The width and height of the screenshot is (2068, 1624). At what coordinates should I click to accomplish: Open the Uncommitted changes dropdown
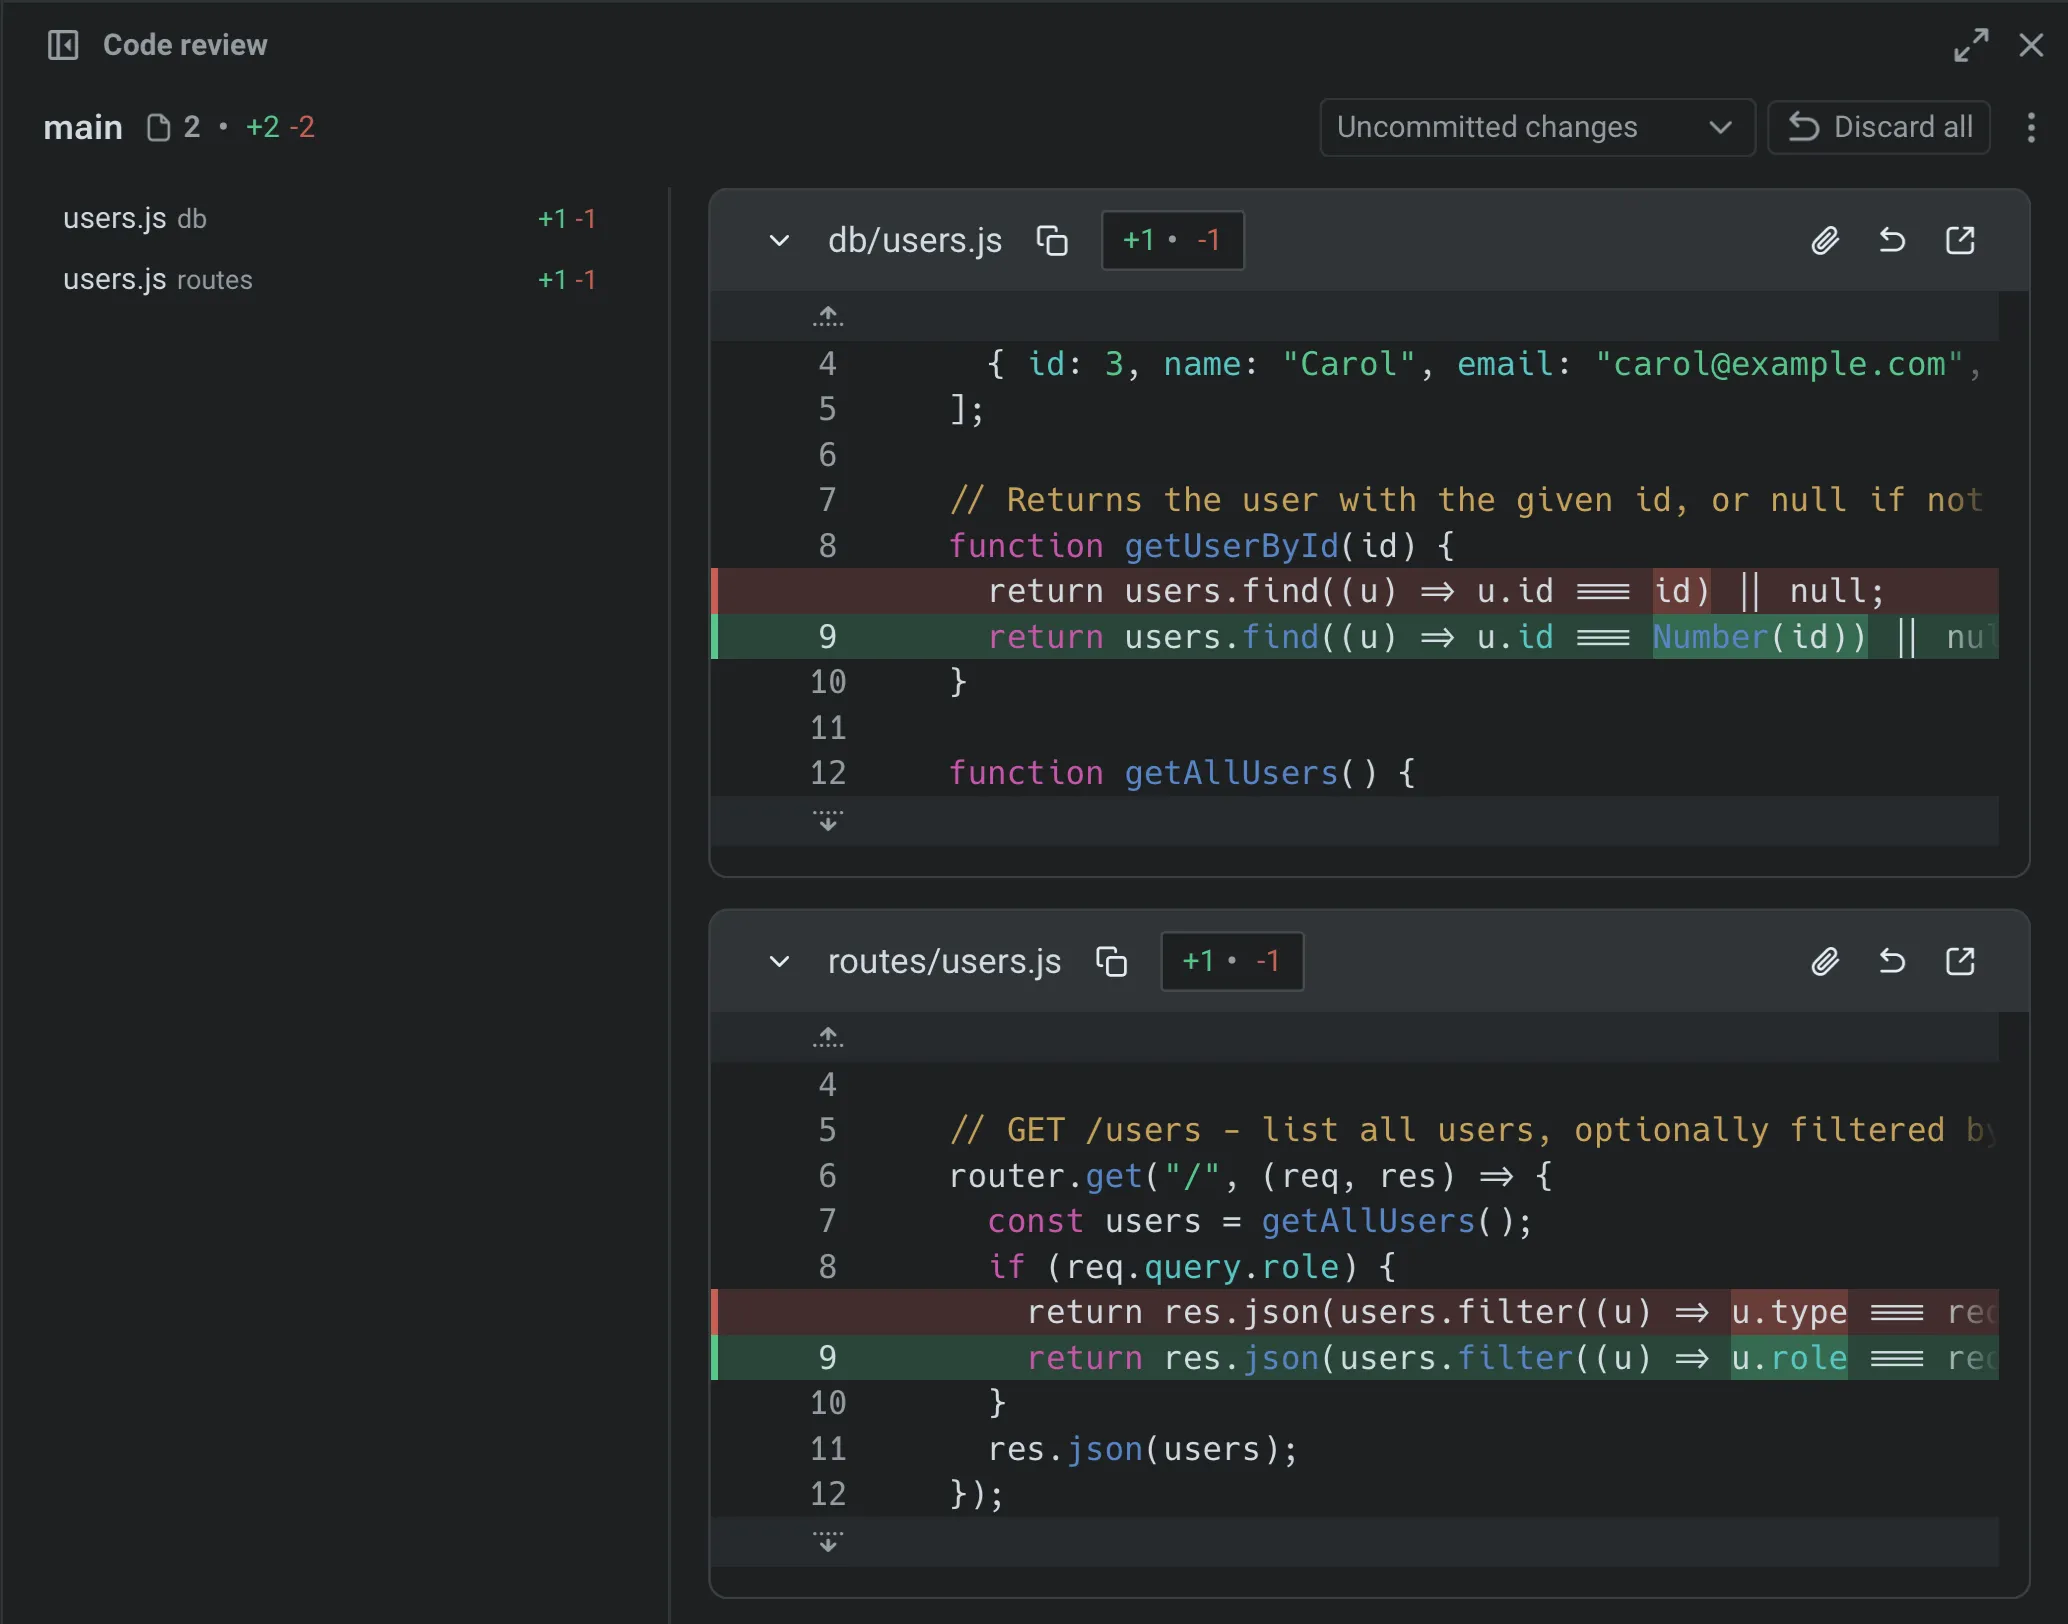[1537, 127]
